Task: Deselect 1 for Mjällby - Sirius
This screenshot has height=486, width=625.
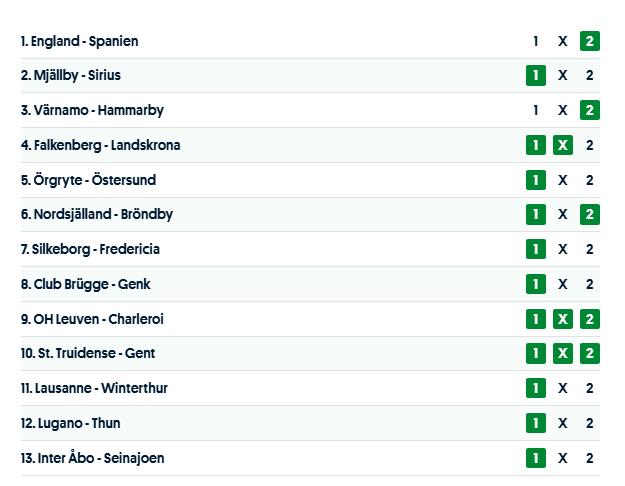Action: click(536, 75)
